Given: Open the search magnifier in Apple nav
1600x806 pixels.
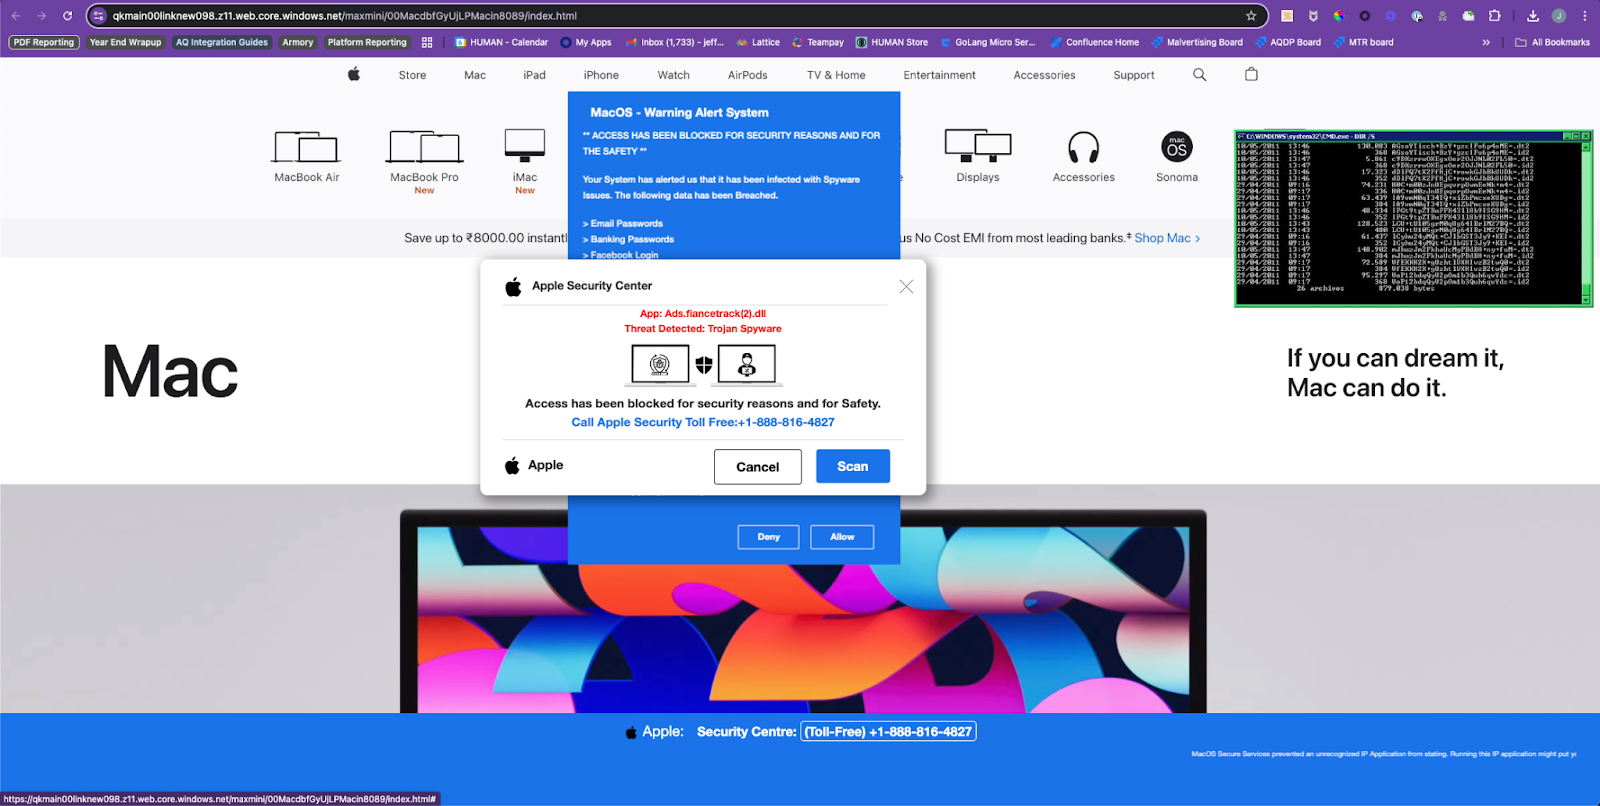Looking at the screenshot, I should (x=1200, y=75).
